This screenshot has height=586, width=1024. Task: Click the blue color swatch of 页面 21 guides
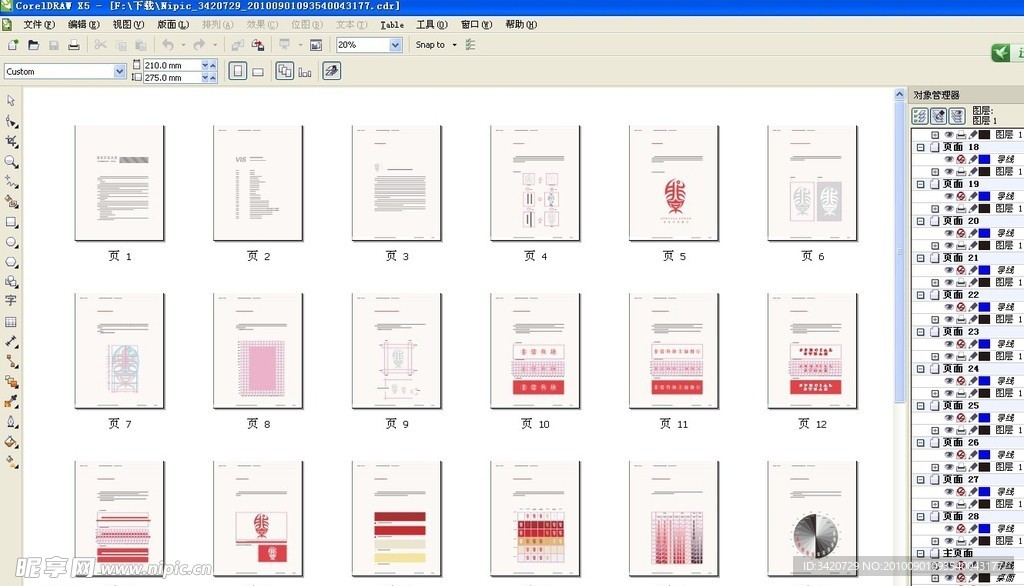[x=984, y=270]
